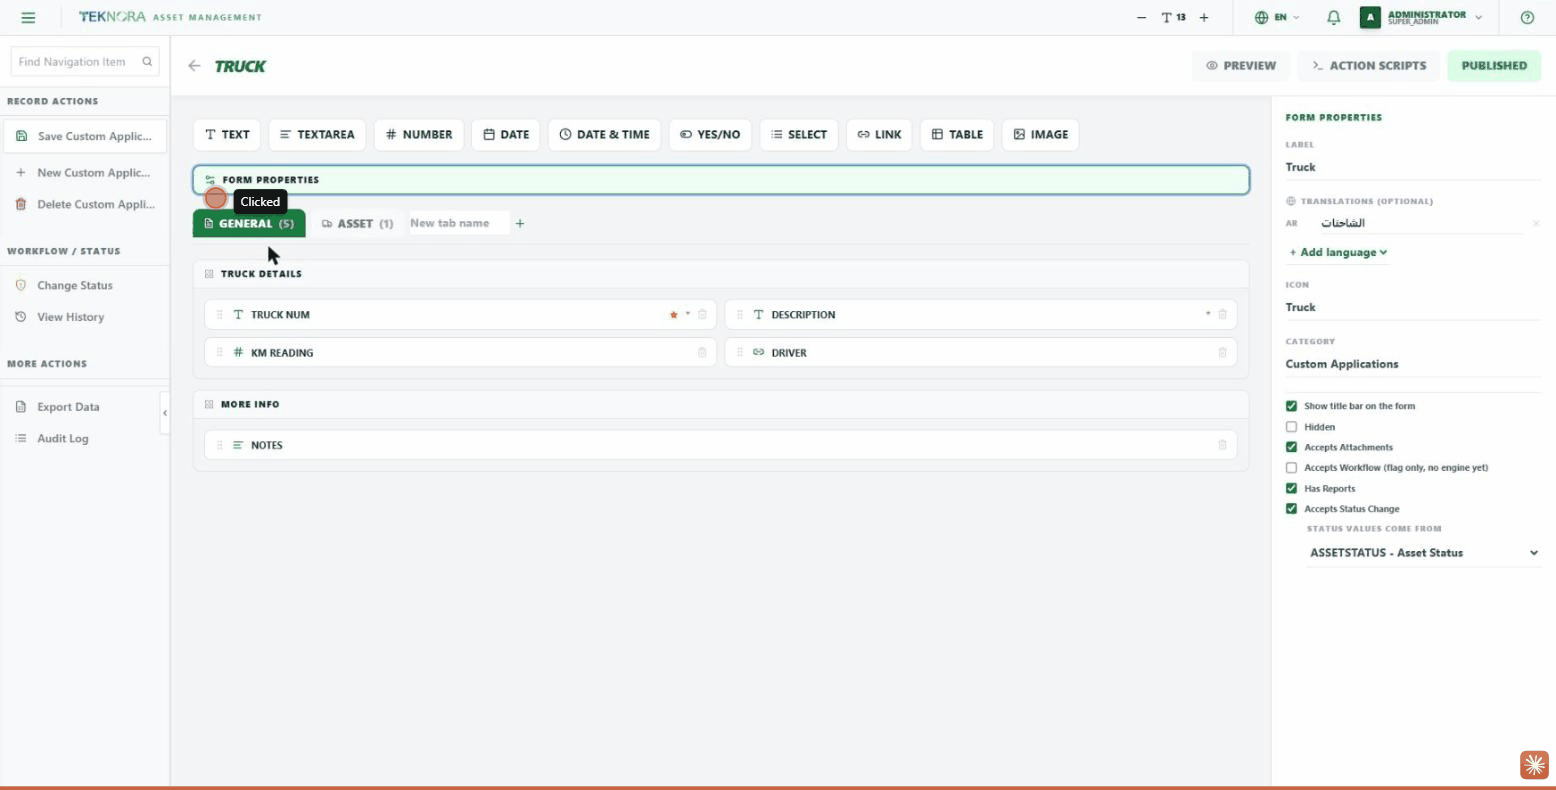
Task: Add a Date & Time field
Action: [604, 134]
